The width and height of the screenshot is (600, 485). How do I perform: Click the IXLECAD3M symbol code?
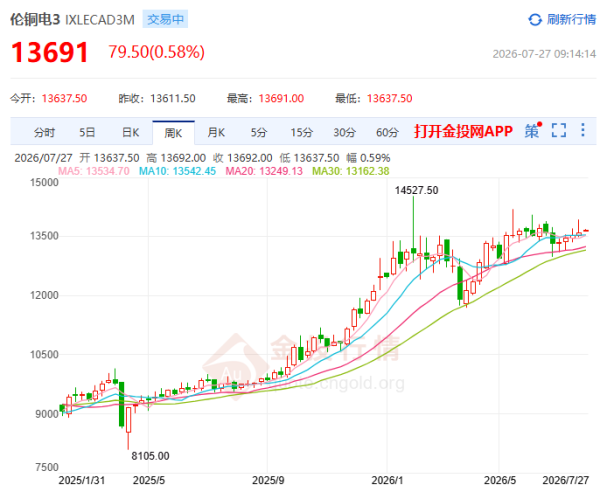(99, 20)
